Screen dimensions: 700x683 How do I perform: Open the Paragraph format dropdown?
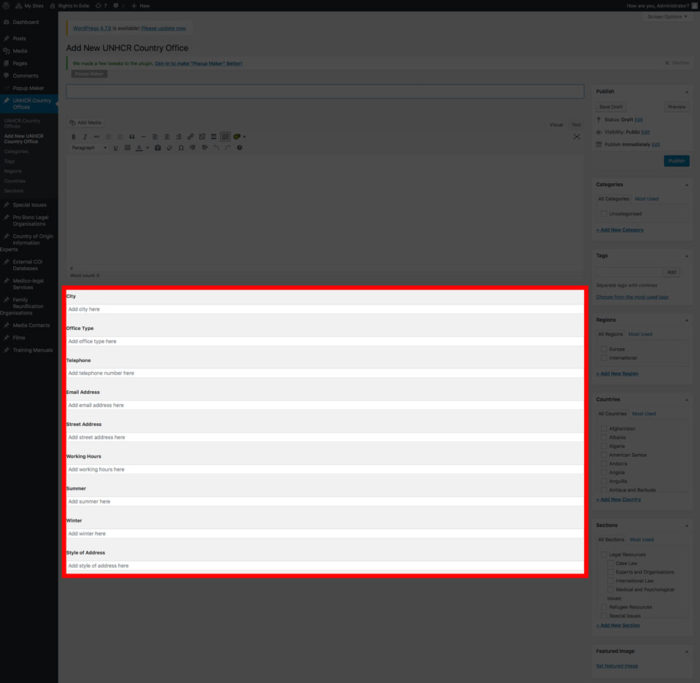pyautogui.click(x=89, y=148)
